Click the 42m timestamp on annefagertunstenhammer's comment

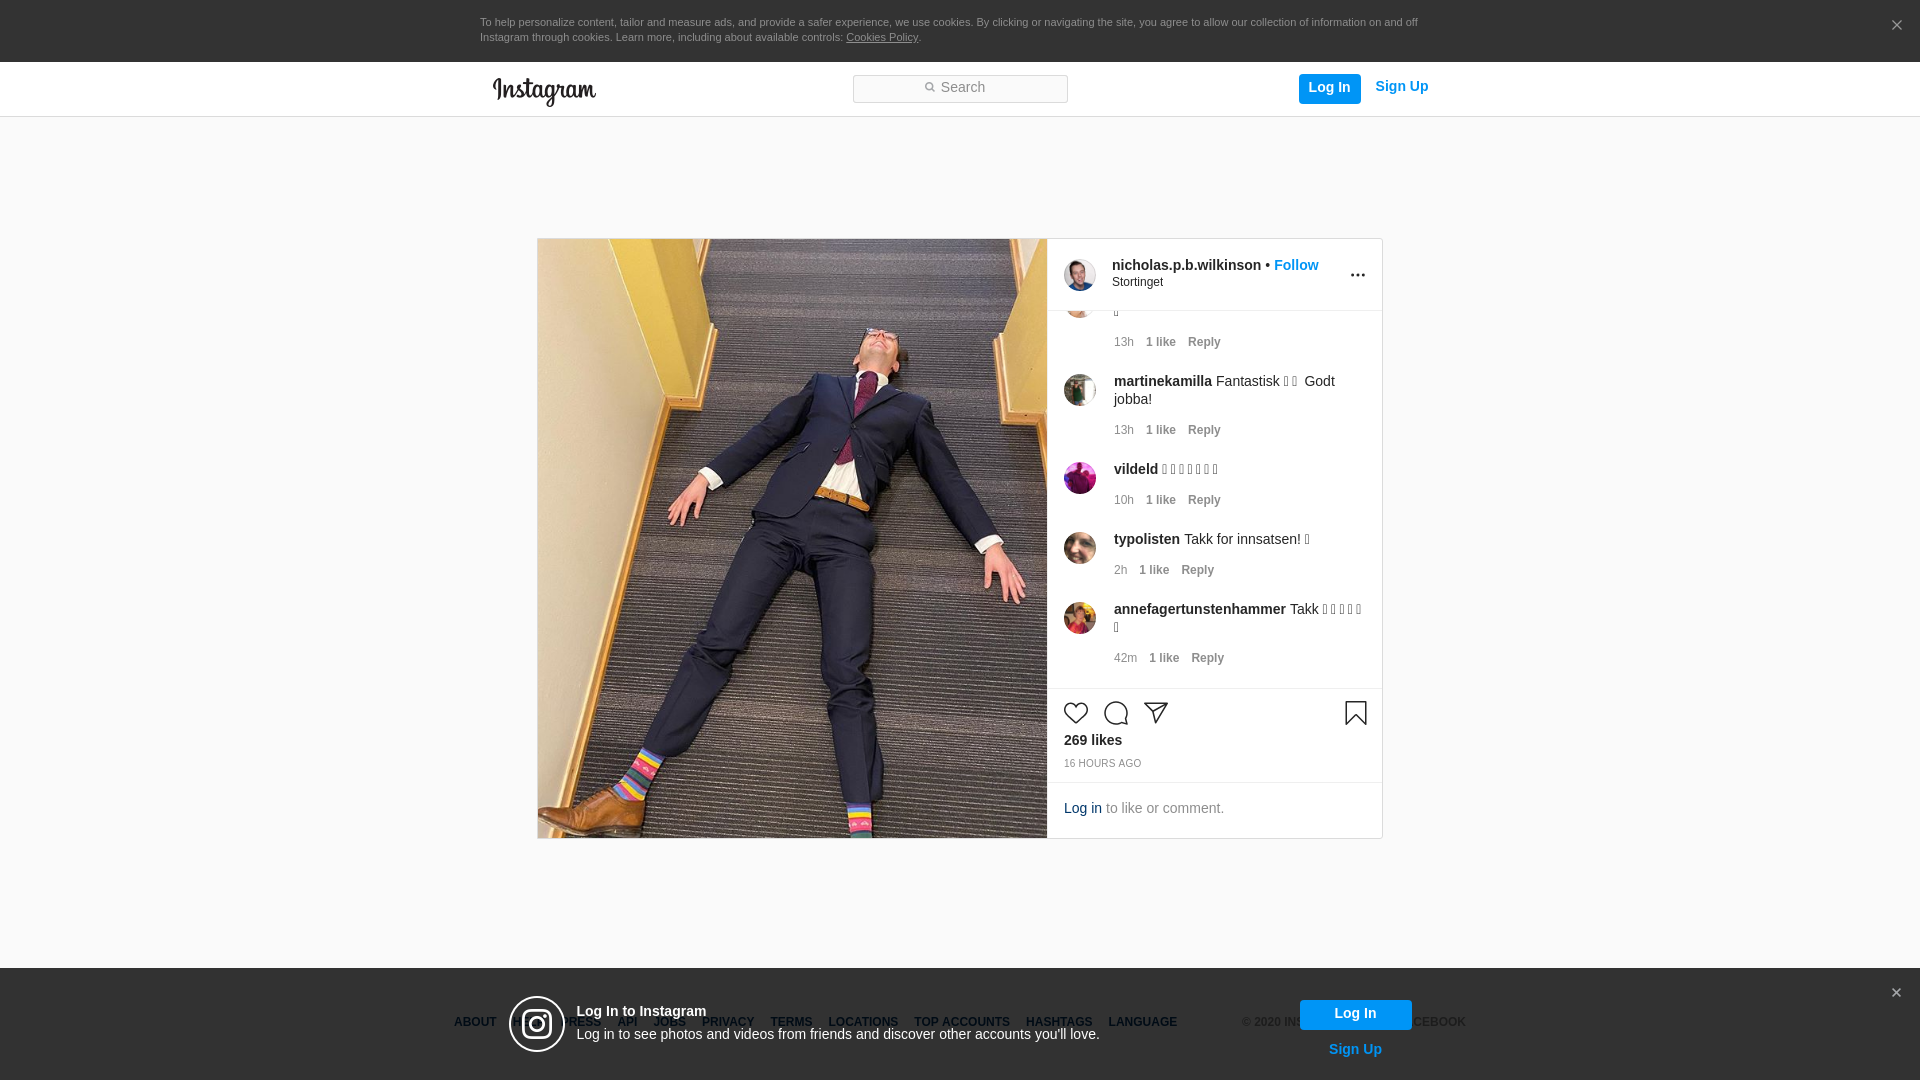1125,658
